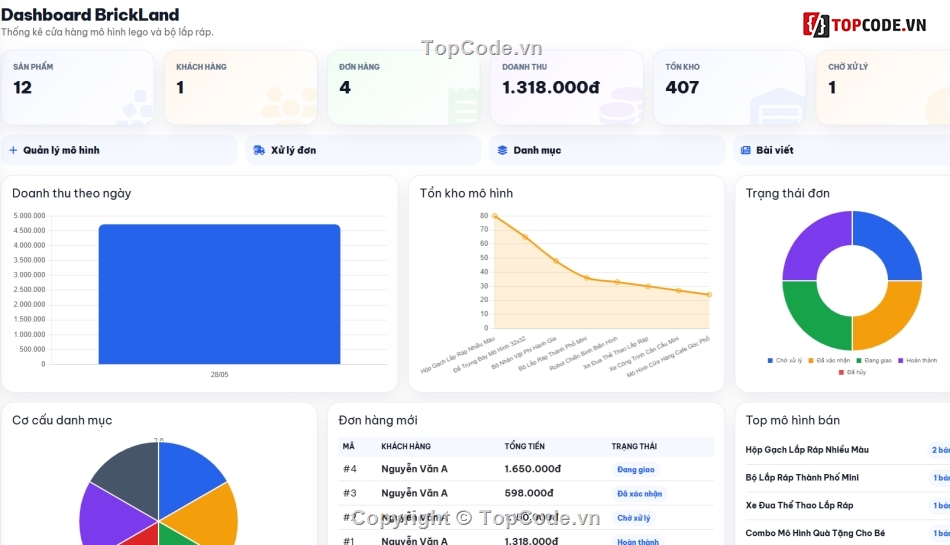The image size is (950, 545).
Task: Click the Đang giao status badge on order #4
Action: [636, 469]
